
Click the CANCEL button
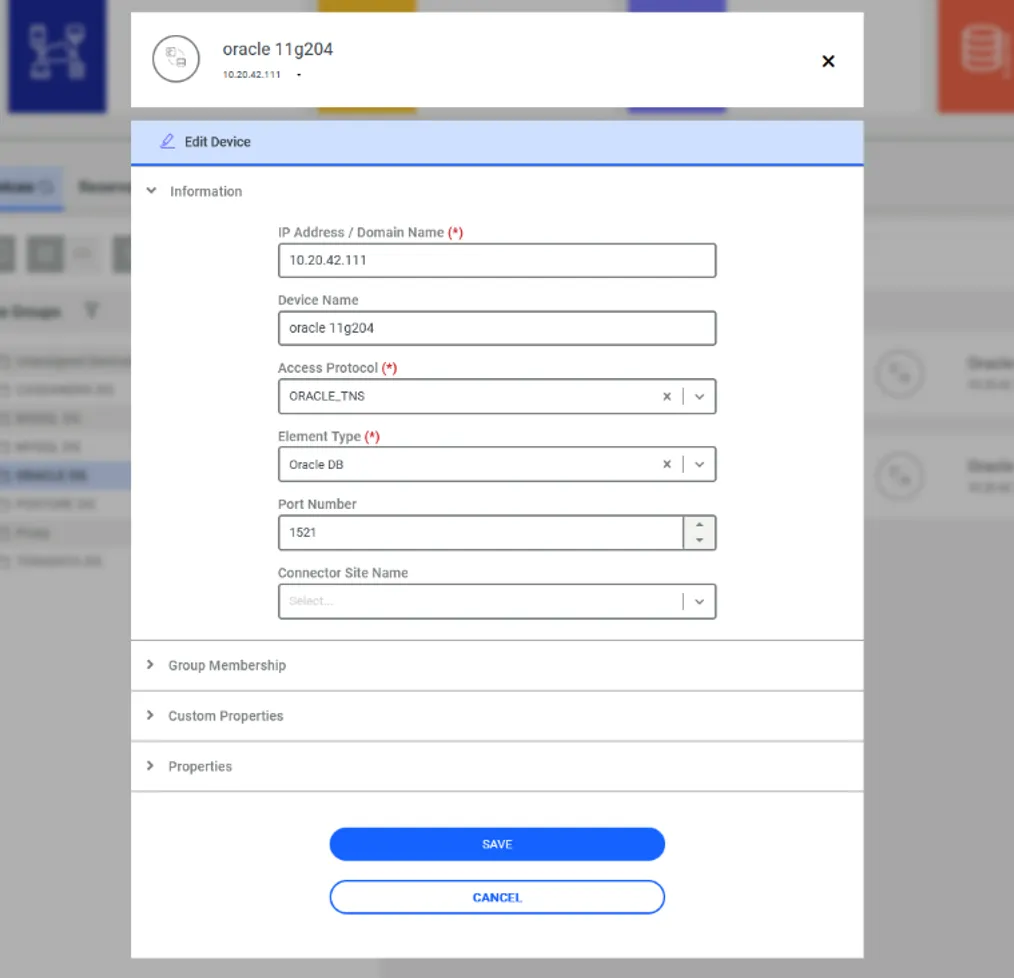pyautogui.click(x=497, y=897)
